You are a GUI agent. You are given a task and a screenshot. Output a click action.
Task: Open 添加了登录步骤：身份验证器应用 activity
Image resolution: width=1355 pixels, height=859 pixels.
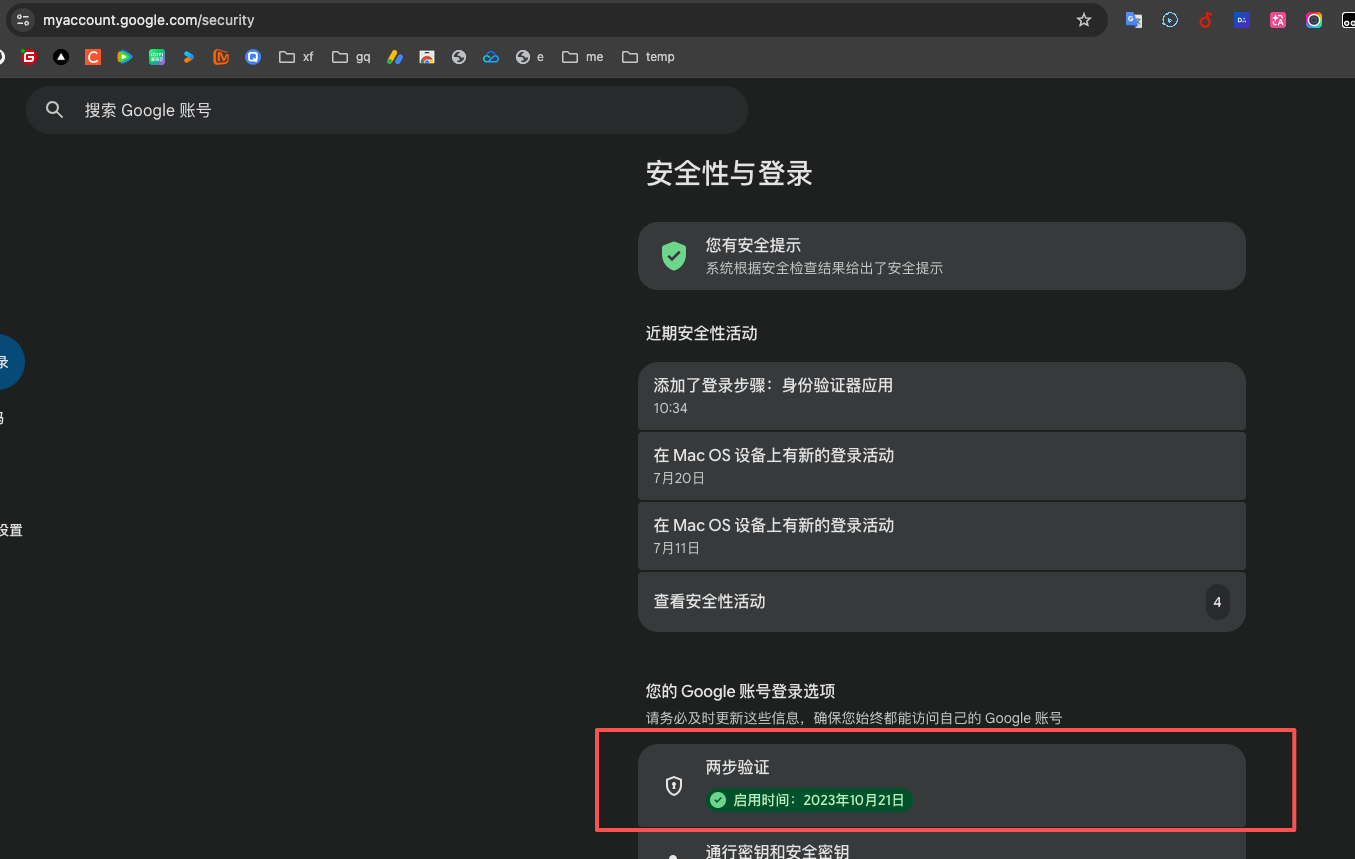point(942,396)
